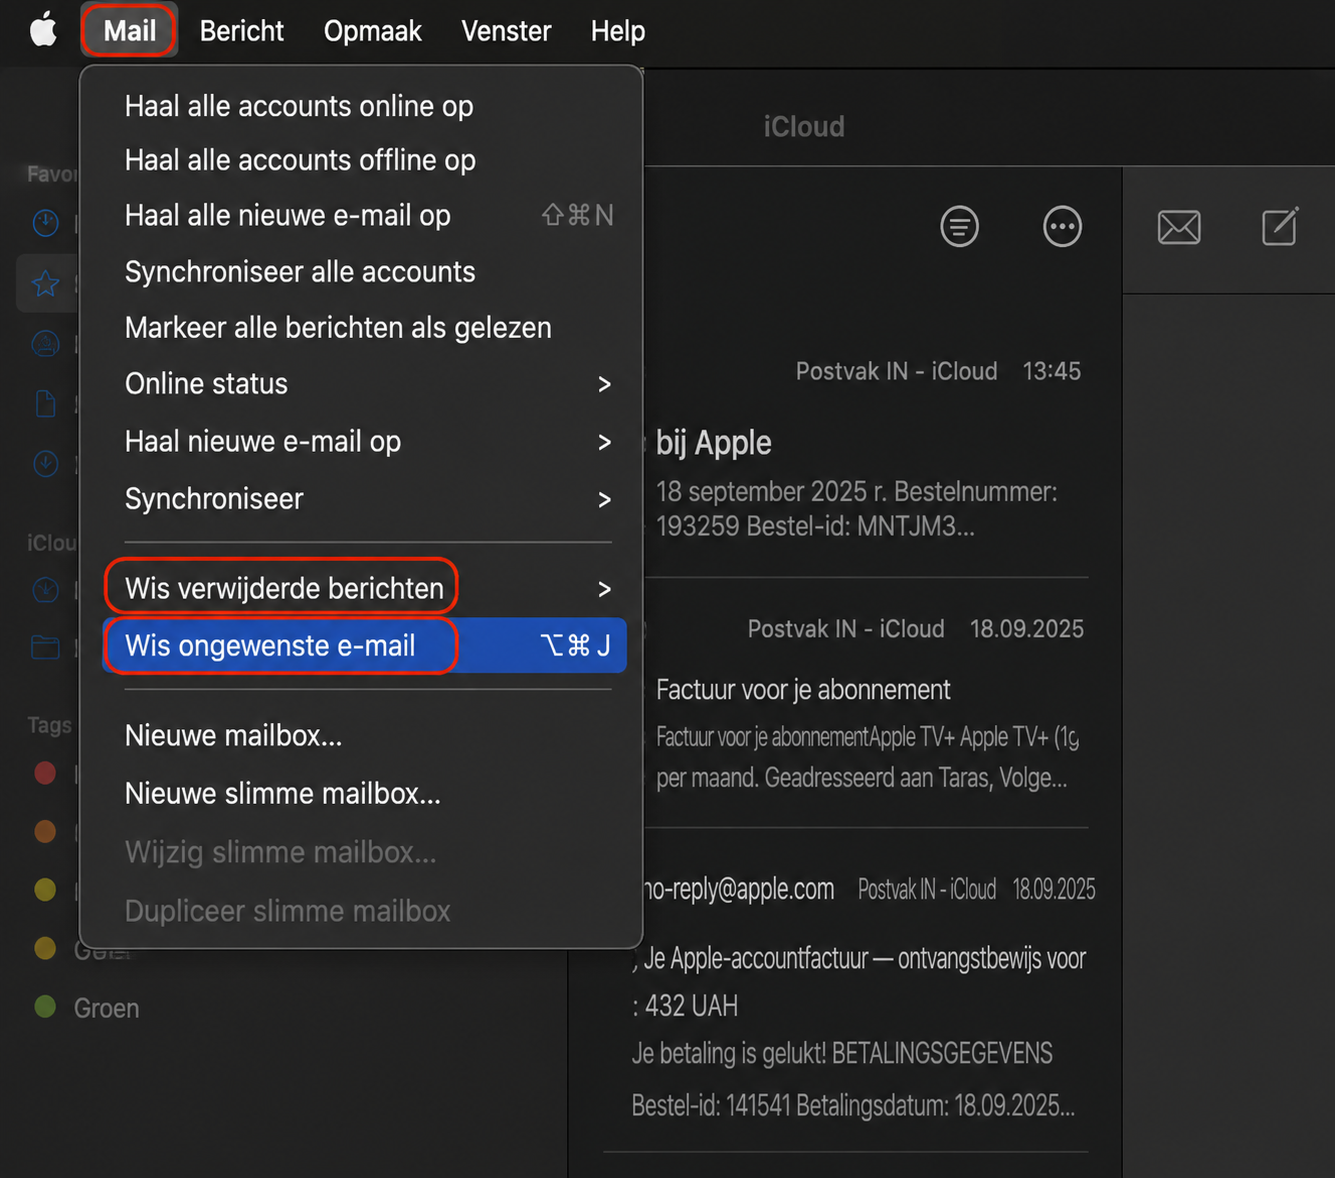
Task: Choose Wis ongewenste e-mail
Action: (x=364, y=645)
